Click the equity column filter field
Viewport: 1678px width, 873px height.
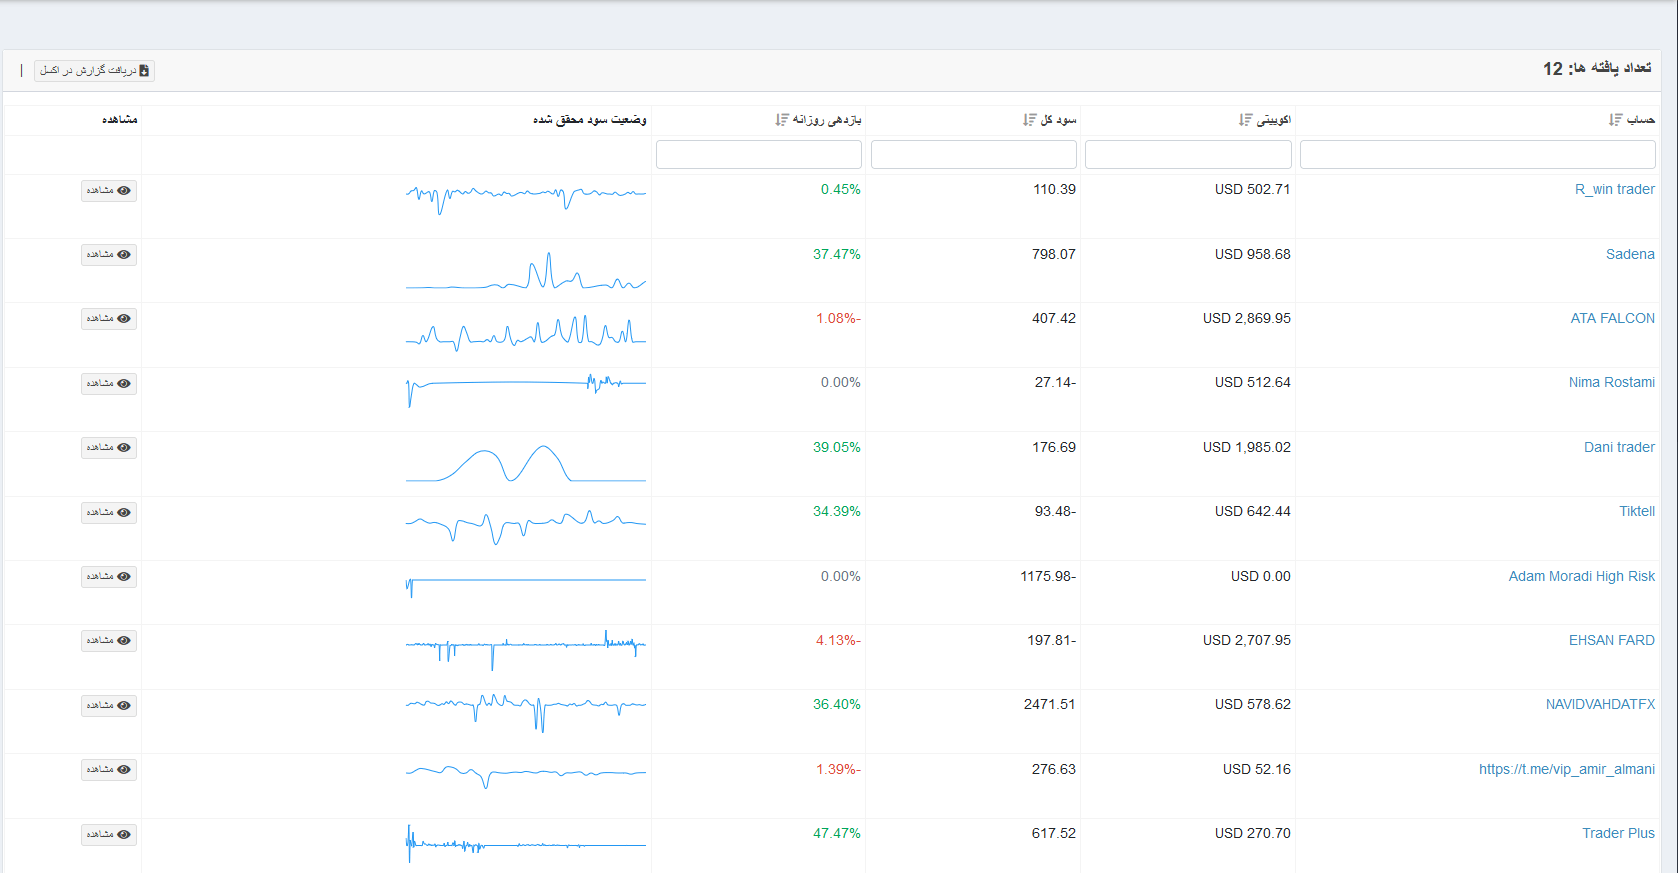(1188, 155)
